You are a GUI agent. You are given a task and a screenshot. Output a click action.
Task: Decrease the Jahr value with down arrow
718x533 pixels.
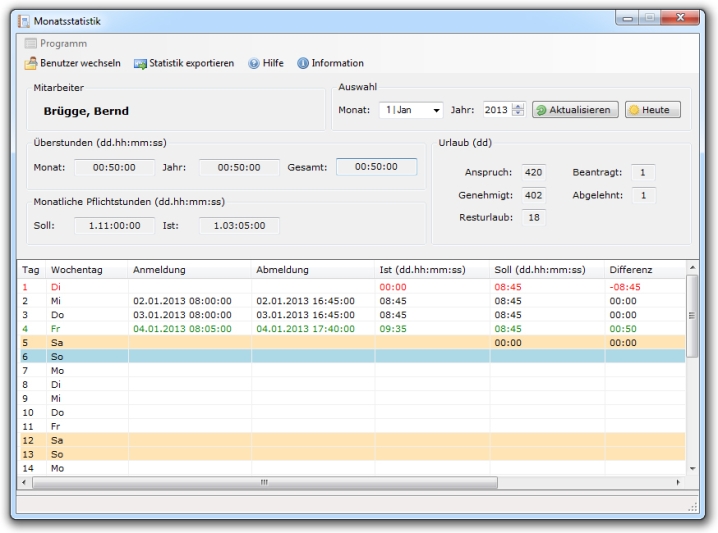(x=518, y=114)
